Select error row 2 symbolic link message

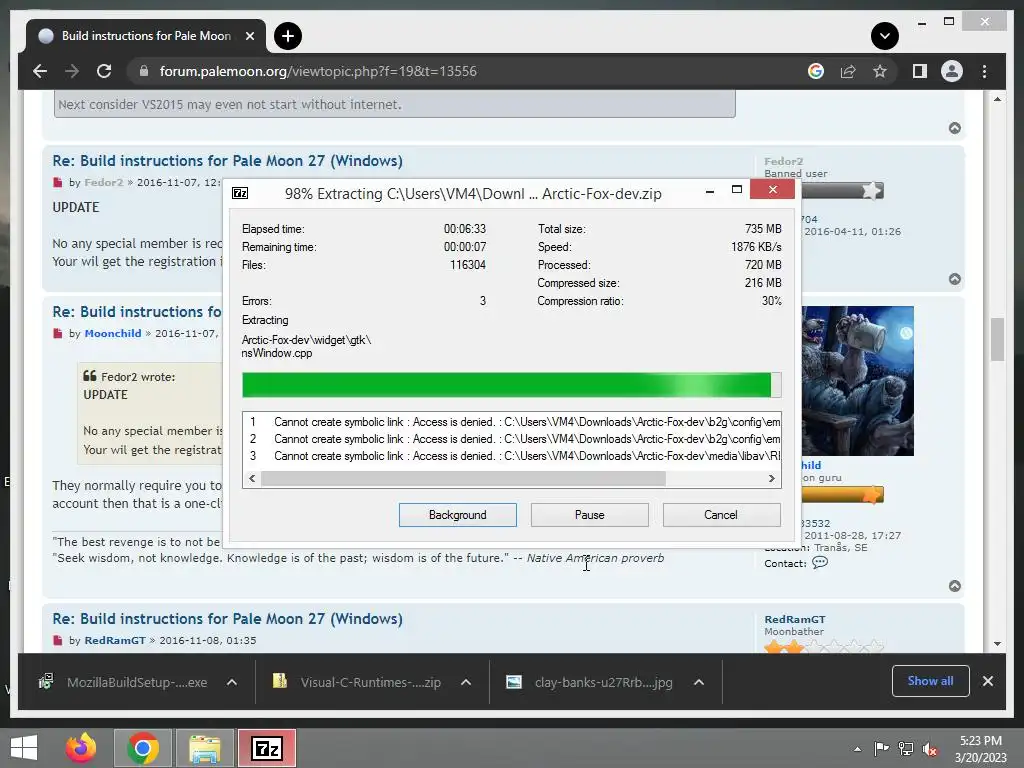(511, 439)
